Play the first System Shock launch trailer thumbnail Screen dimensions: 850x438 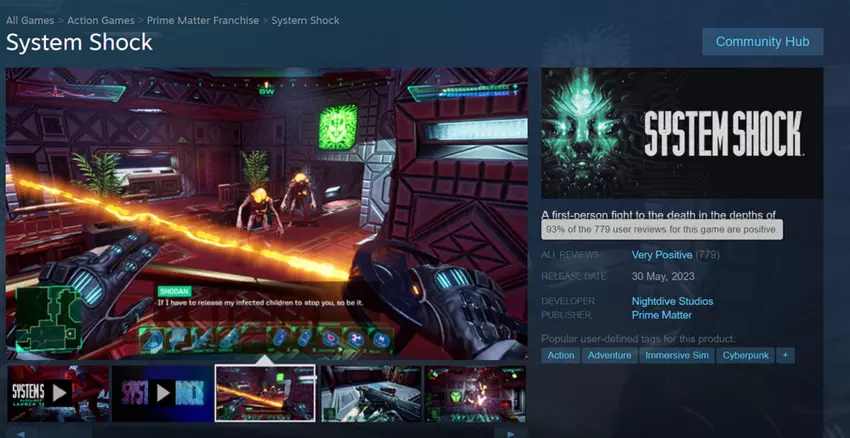click(57, 393)
